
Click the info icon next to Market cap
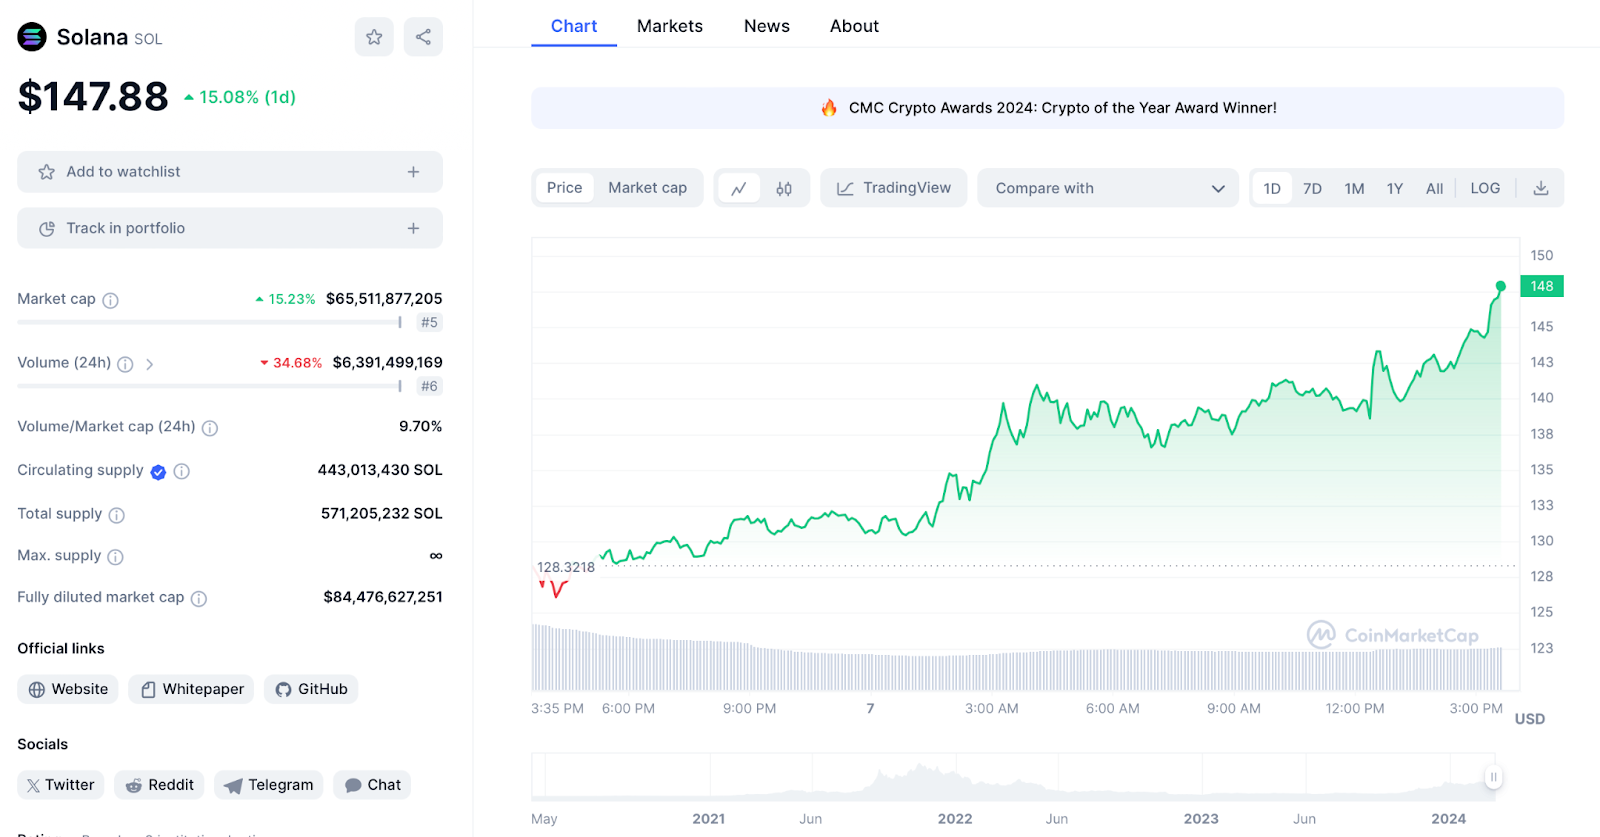pos(111,300)
